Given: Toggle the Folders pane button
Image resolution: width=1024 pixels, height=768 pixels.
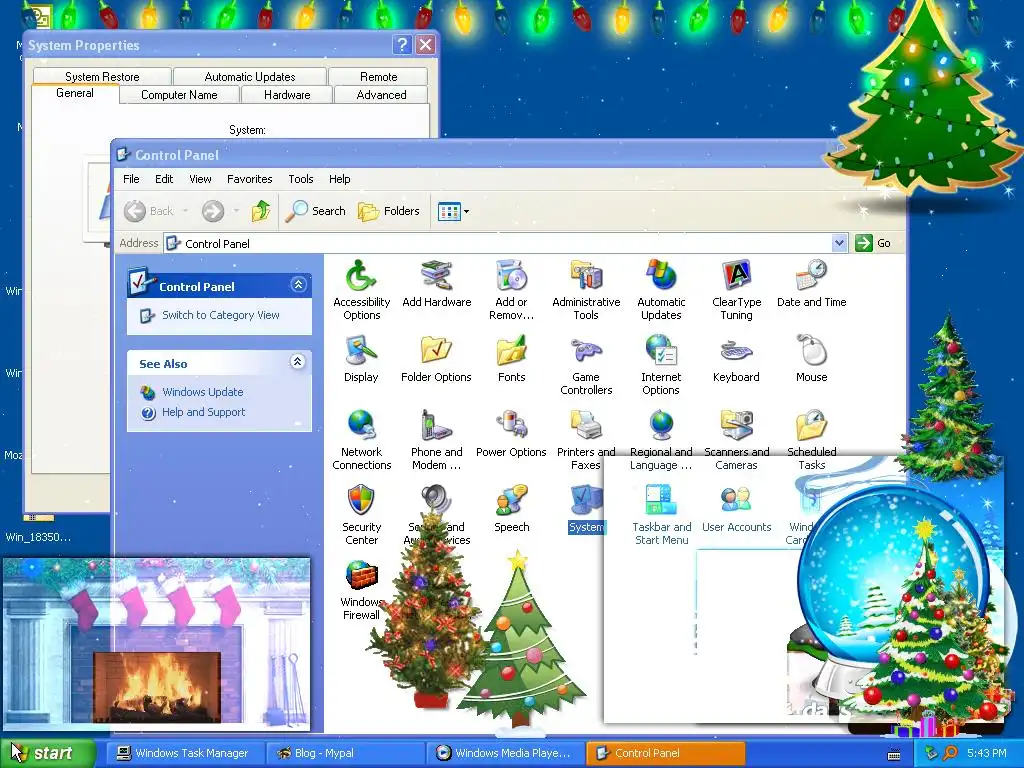Looking at the screenshot, I should [x=389, y=211].
